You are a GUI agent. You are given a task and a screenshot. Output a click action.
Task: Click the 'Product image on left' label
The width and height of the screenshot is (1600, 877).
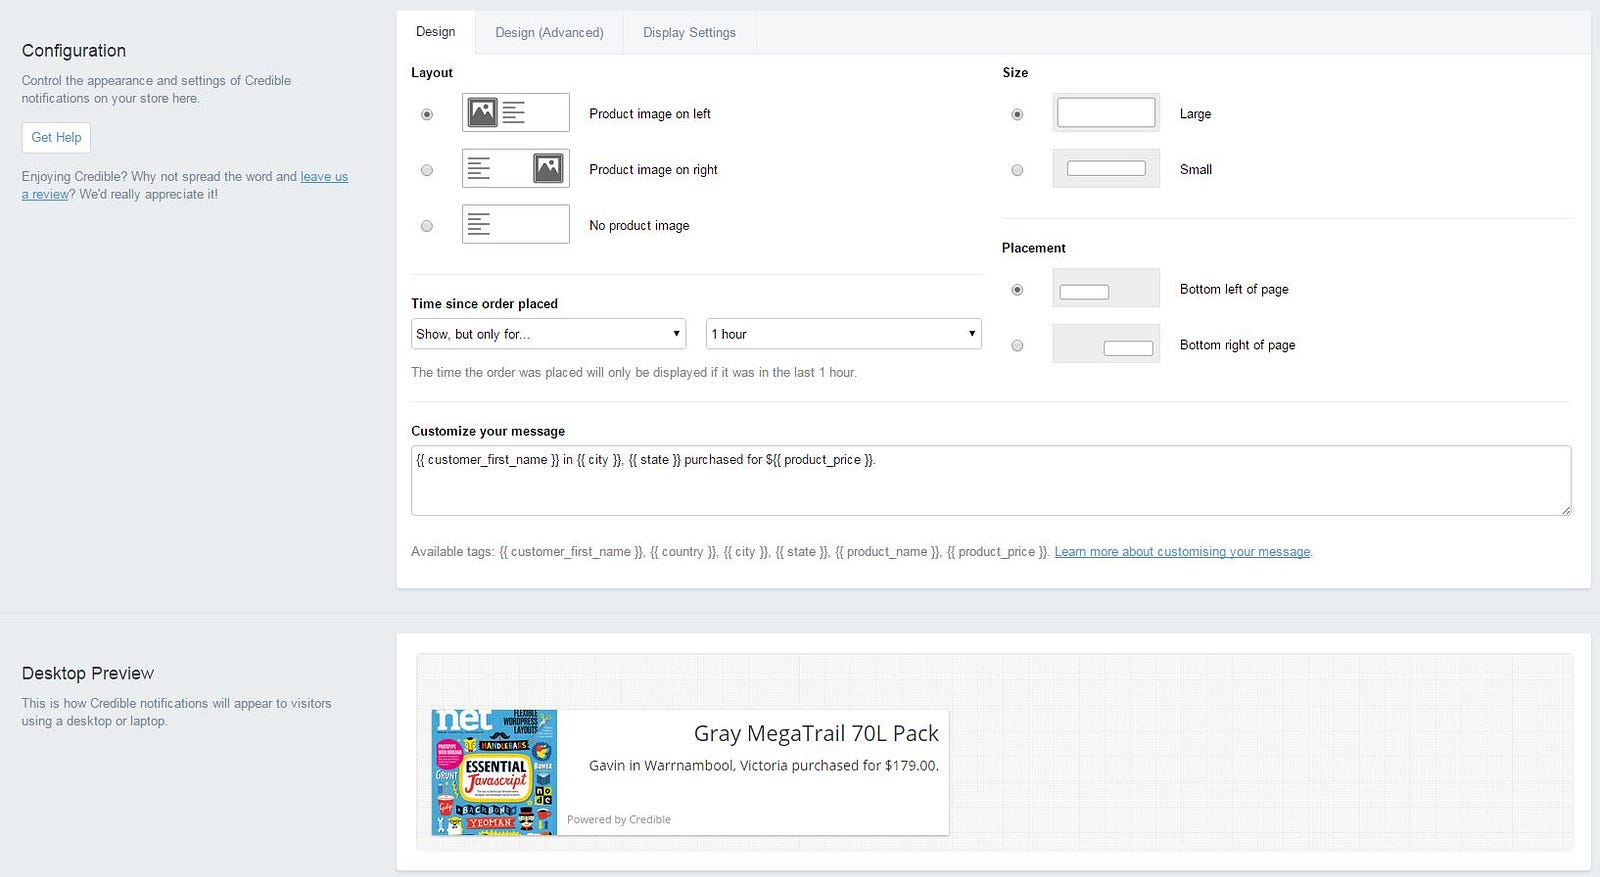point(650,114)
